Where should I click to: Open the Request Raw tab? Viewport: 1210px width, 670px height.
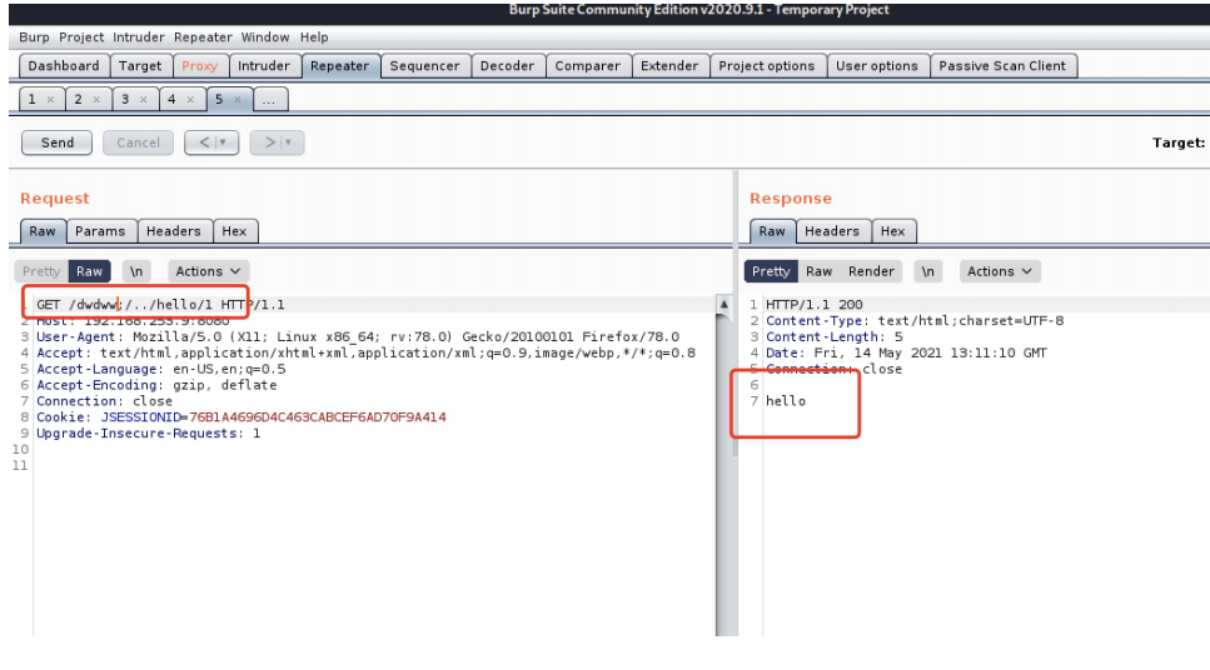tap(43, 231)
